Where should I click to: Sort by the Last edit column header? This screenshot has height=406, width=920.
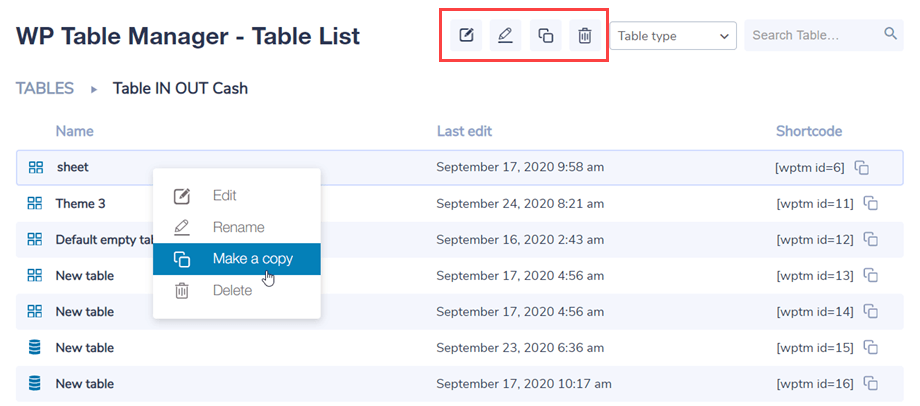[x=464, y=131]
